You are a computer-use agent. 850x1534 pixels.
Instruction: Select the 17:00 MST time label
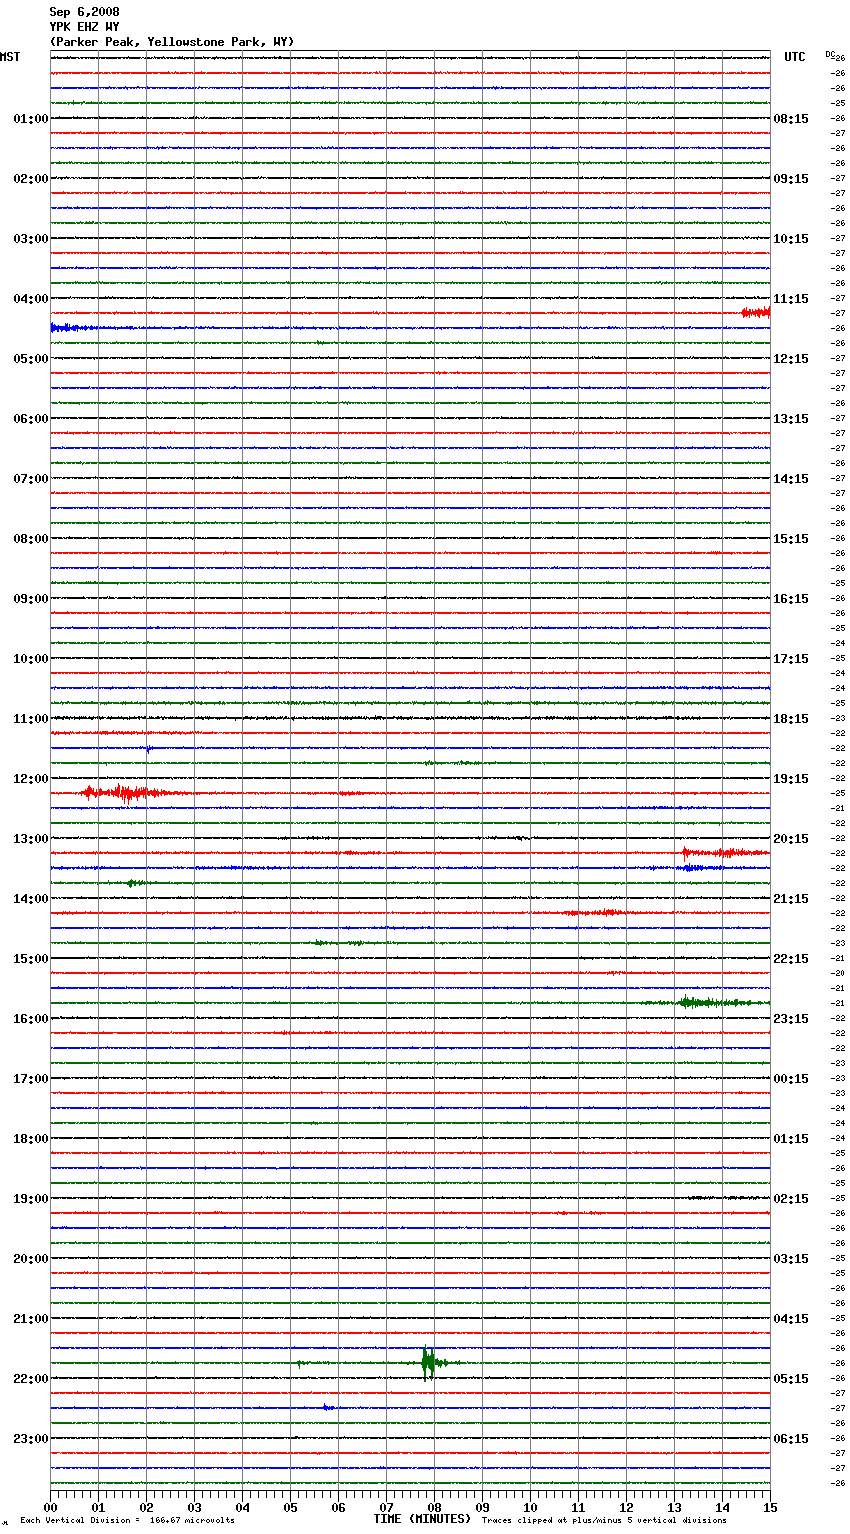click(x=31, y=1079)
